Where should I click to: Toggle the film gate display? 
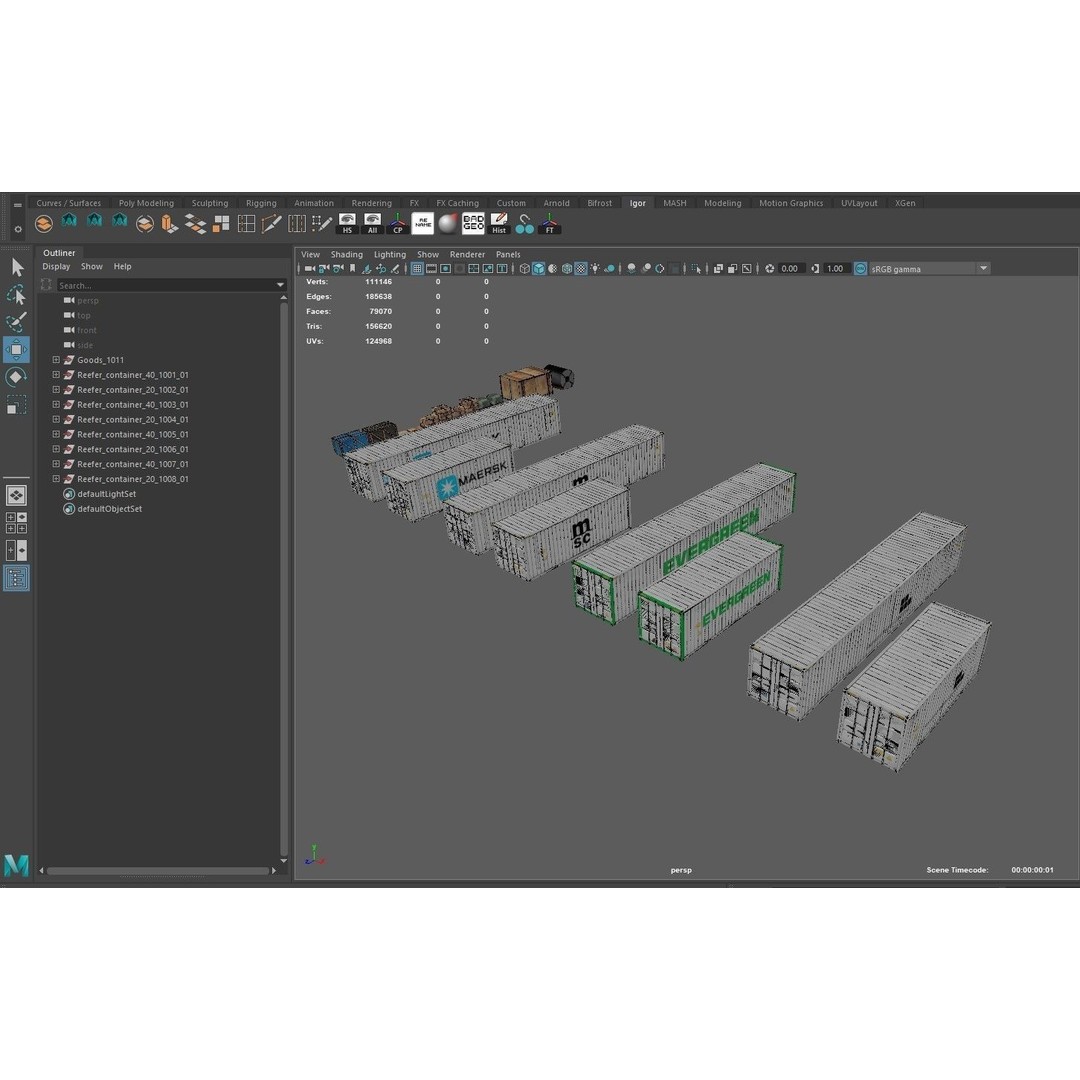coord(431,269)
